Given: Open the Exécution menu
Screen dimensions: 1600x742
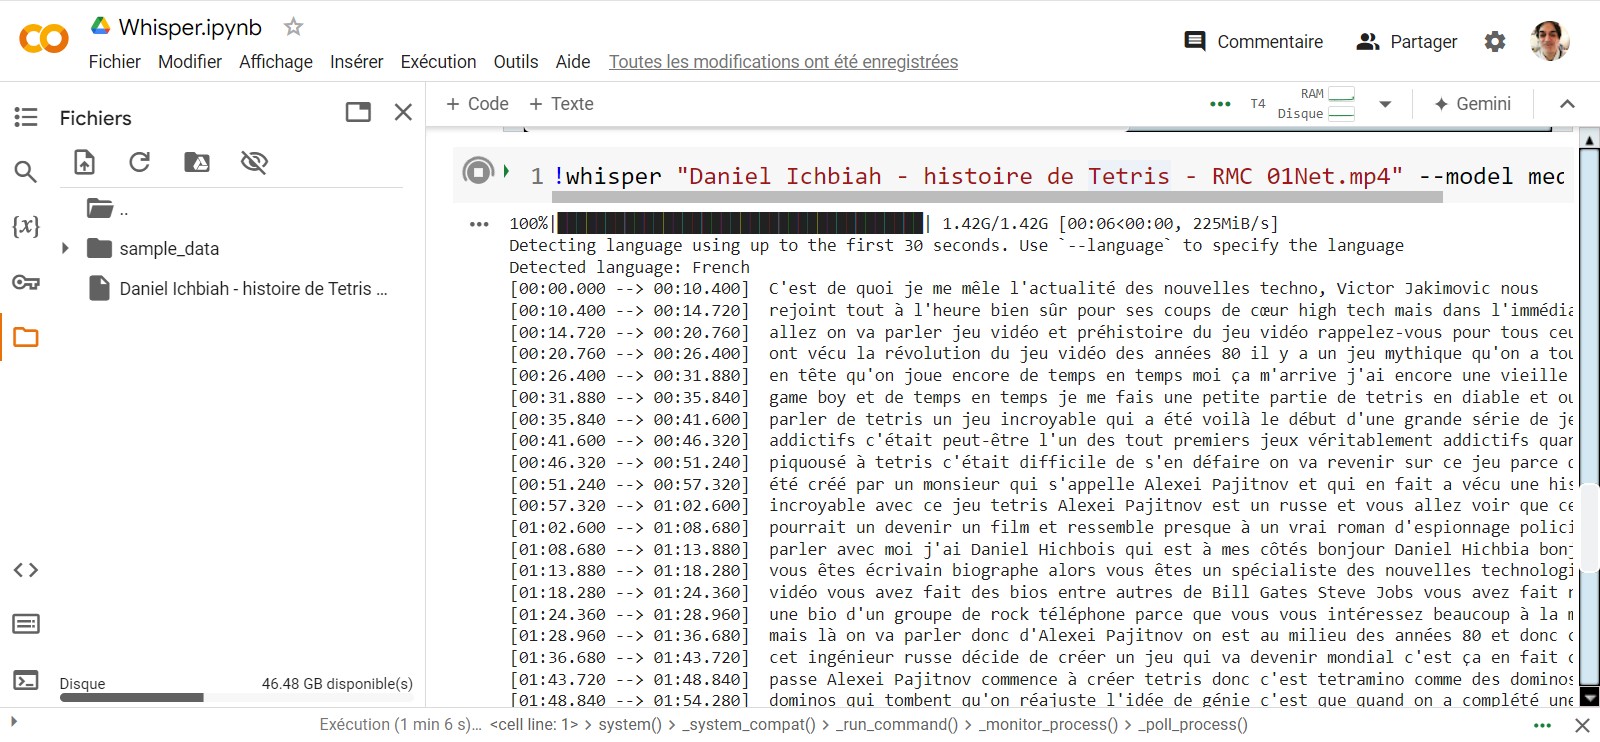Looking at the screenshot, I should pyautogui.click(x=438, y=62).
